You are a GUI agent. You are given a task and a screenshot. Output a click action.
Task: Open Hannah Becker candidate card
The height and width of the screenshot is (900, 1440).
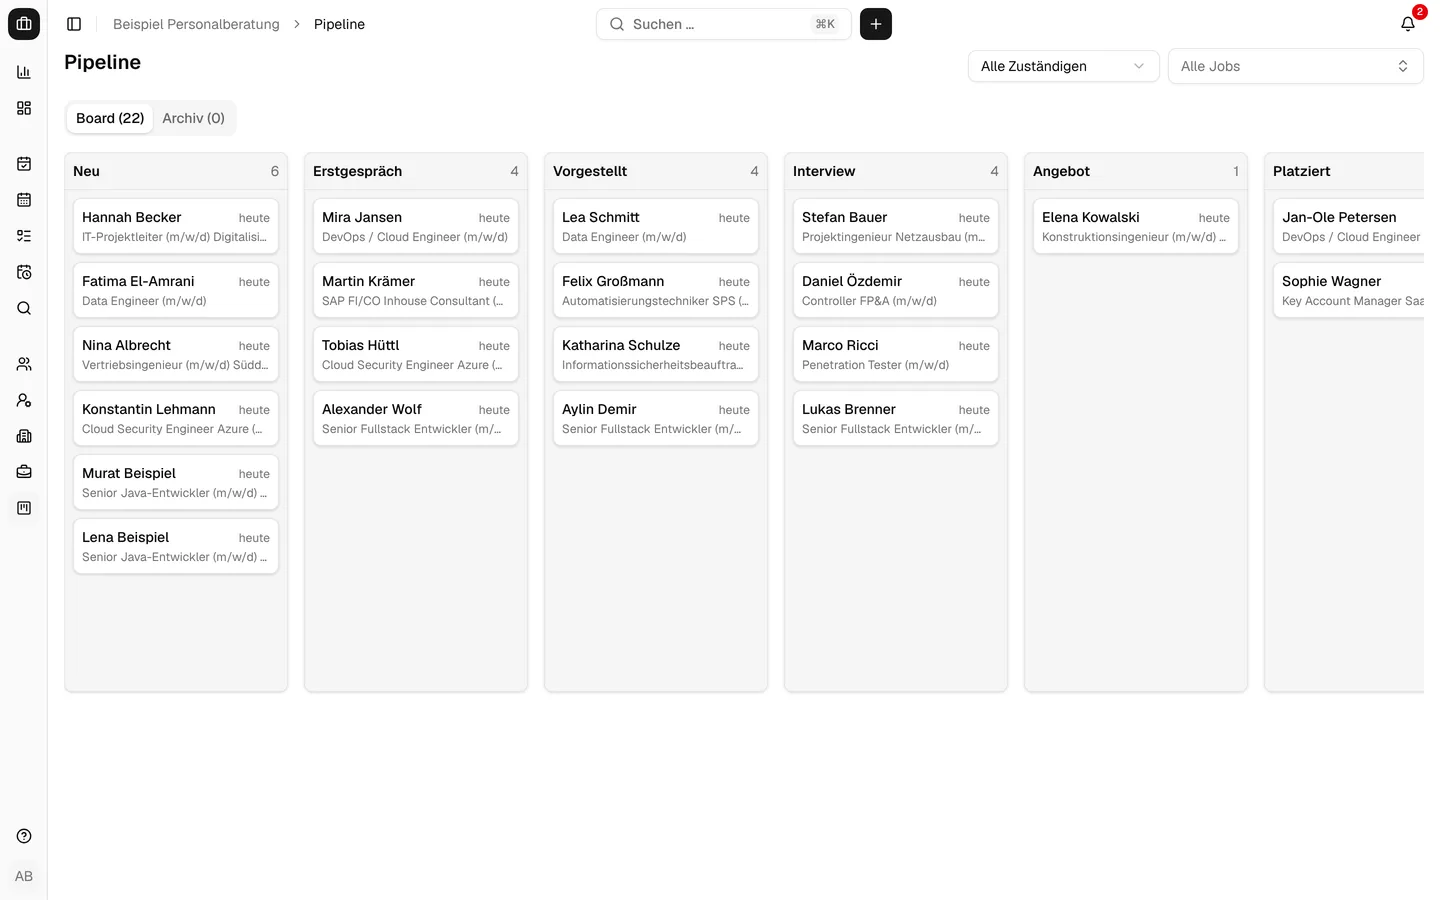[x=176, y=226]
